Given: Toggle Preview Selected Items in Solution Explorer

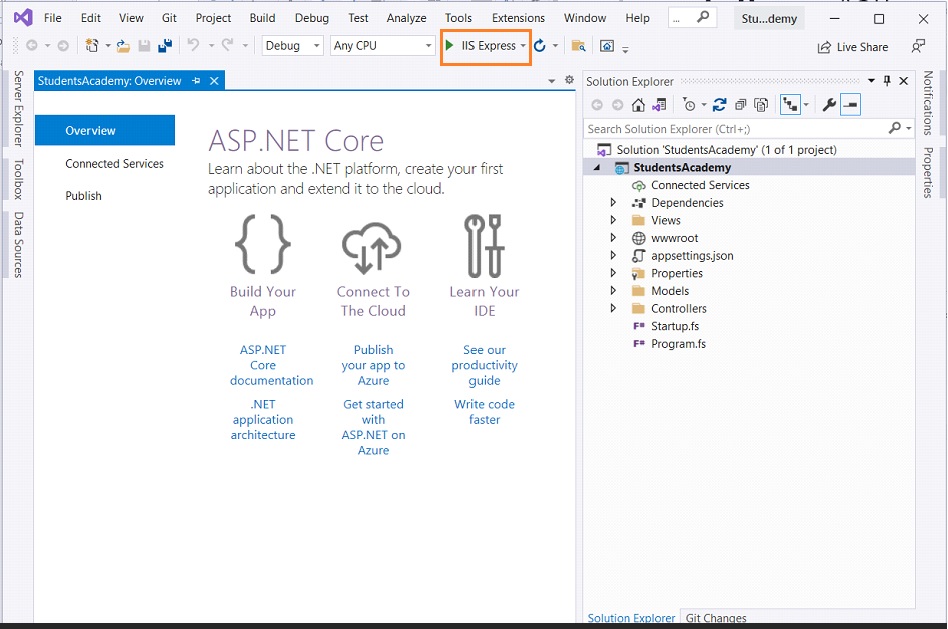Looking at the screenshot, I should click(850, 105).
